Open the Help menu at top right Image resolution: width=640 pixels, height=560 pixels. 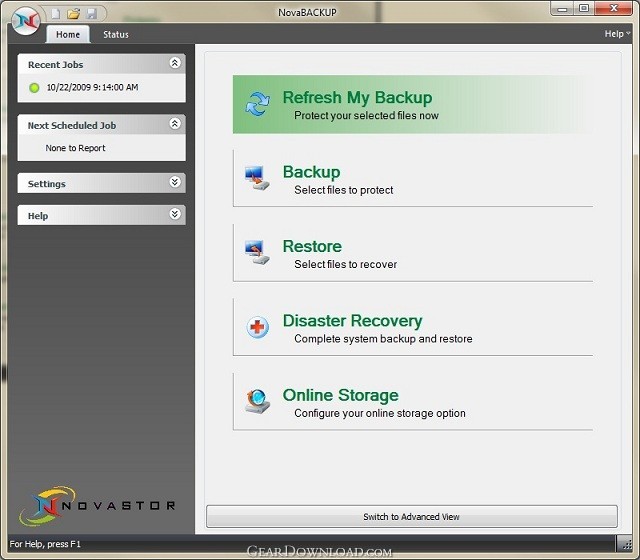pyautogui.click(x=617, y=34)
